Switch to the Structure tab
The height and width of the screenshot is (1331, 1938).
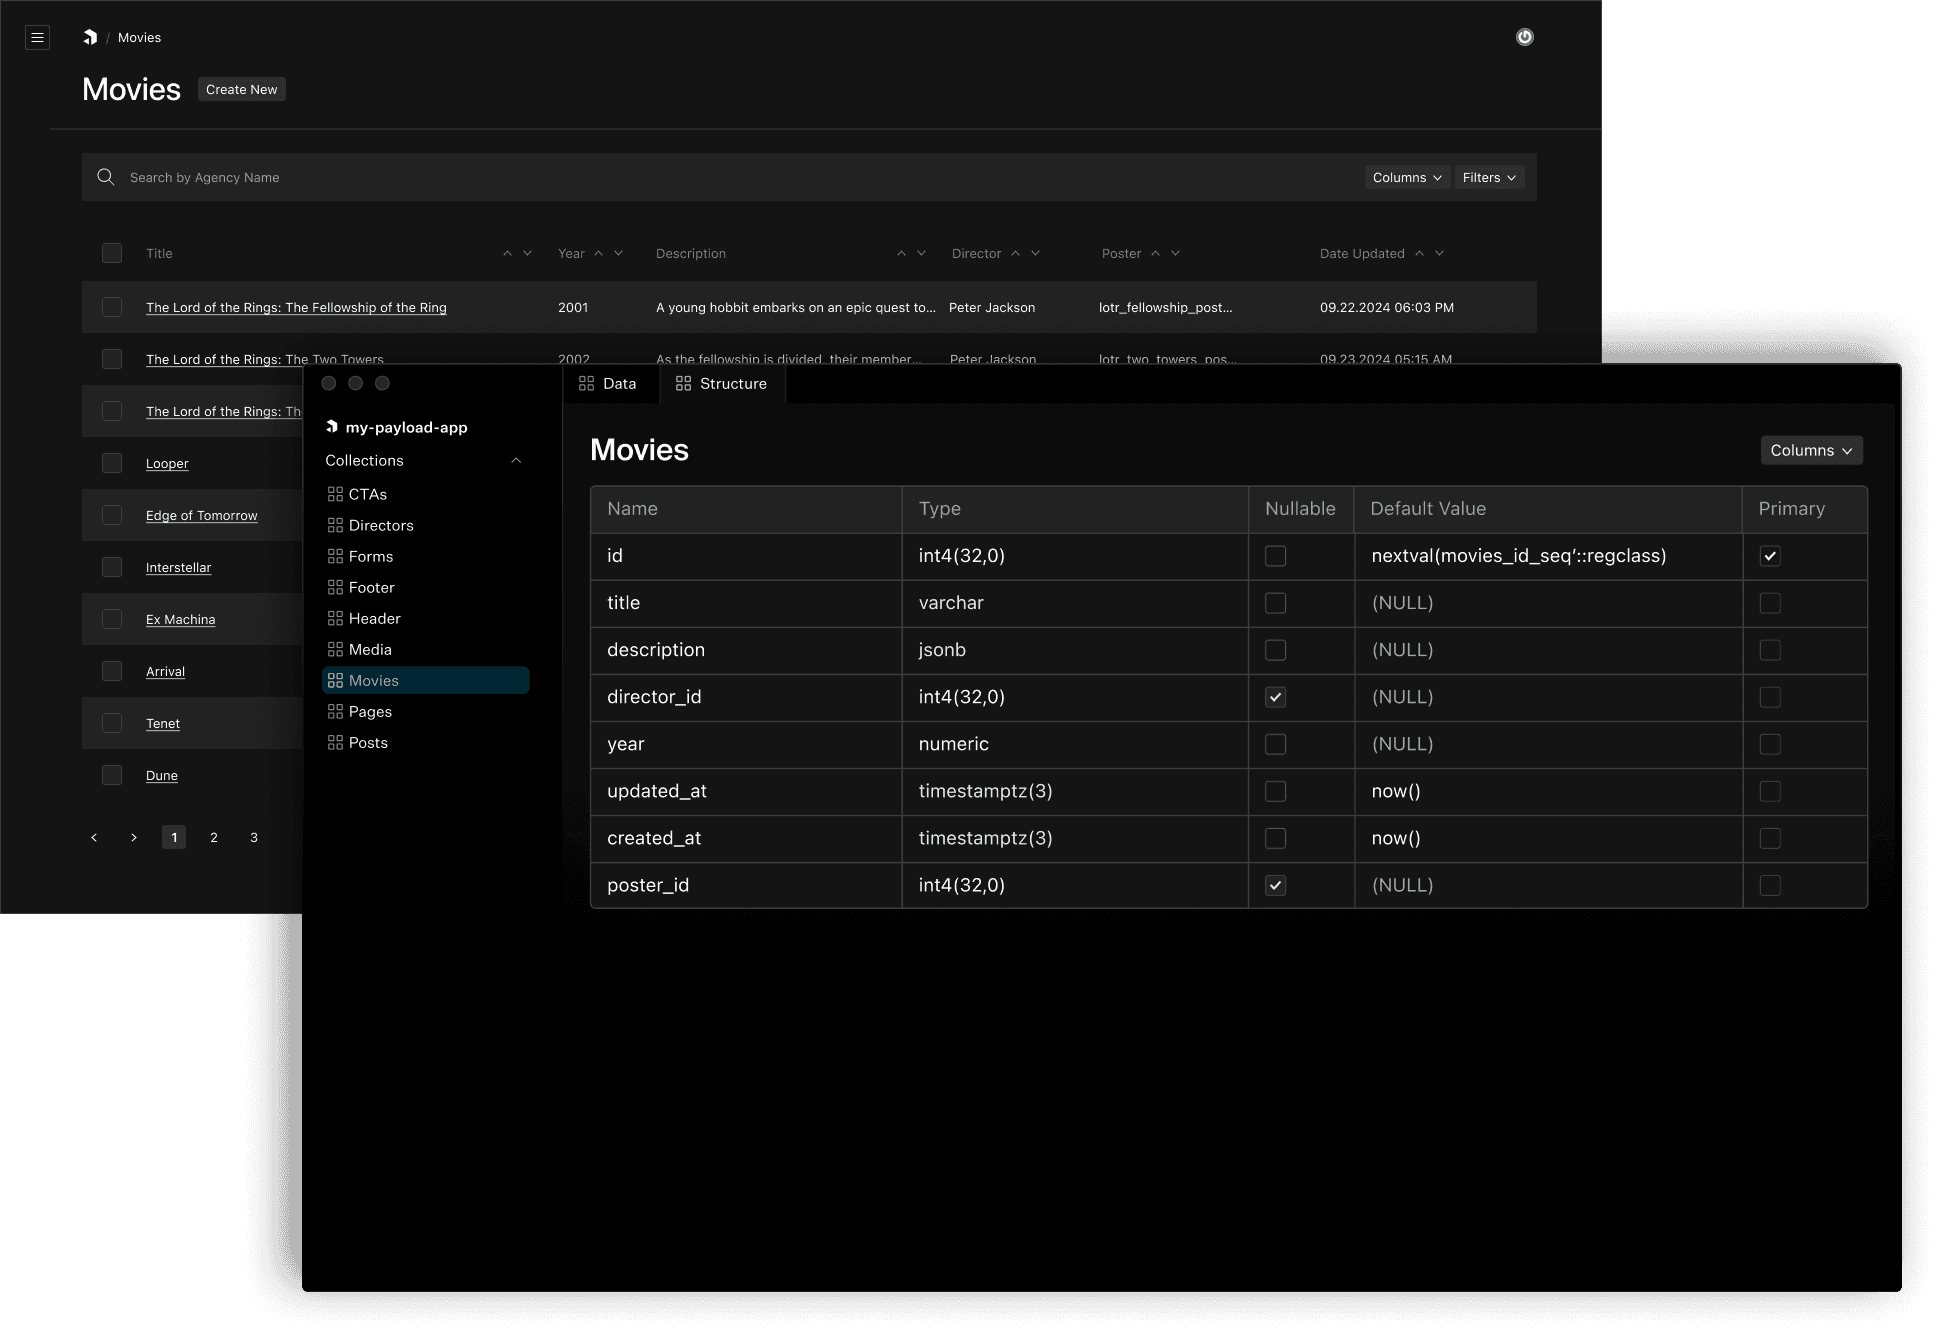[x=722, y=383]
